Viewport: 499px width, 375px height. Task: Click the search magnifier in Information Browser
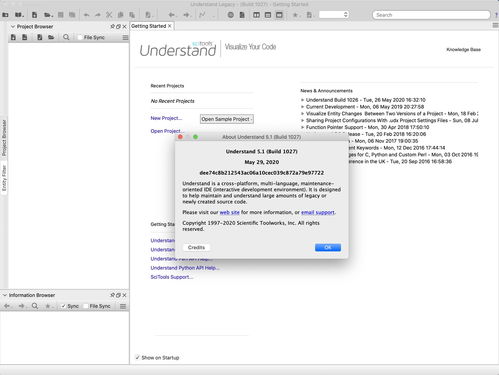35,306
